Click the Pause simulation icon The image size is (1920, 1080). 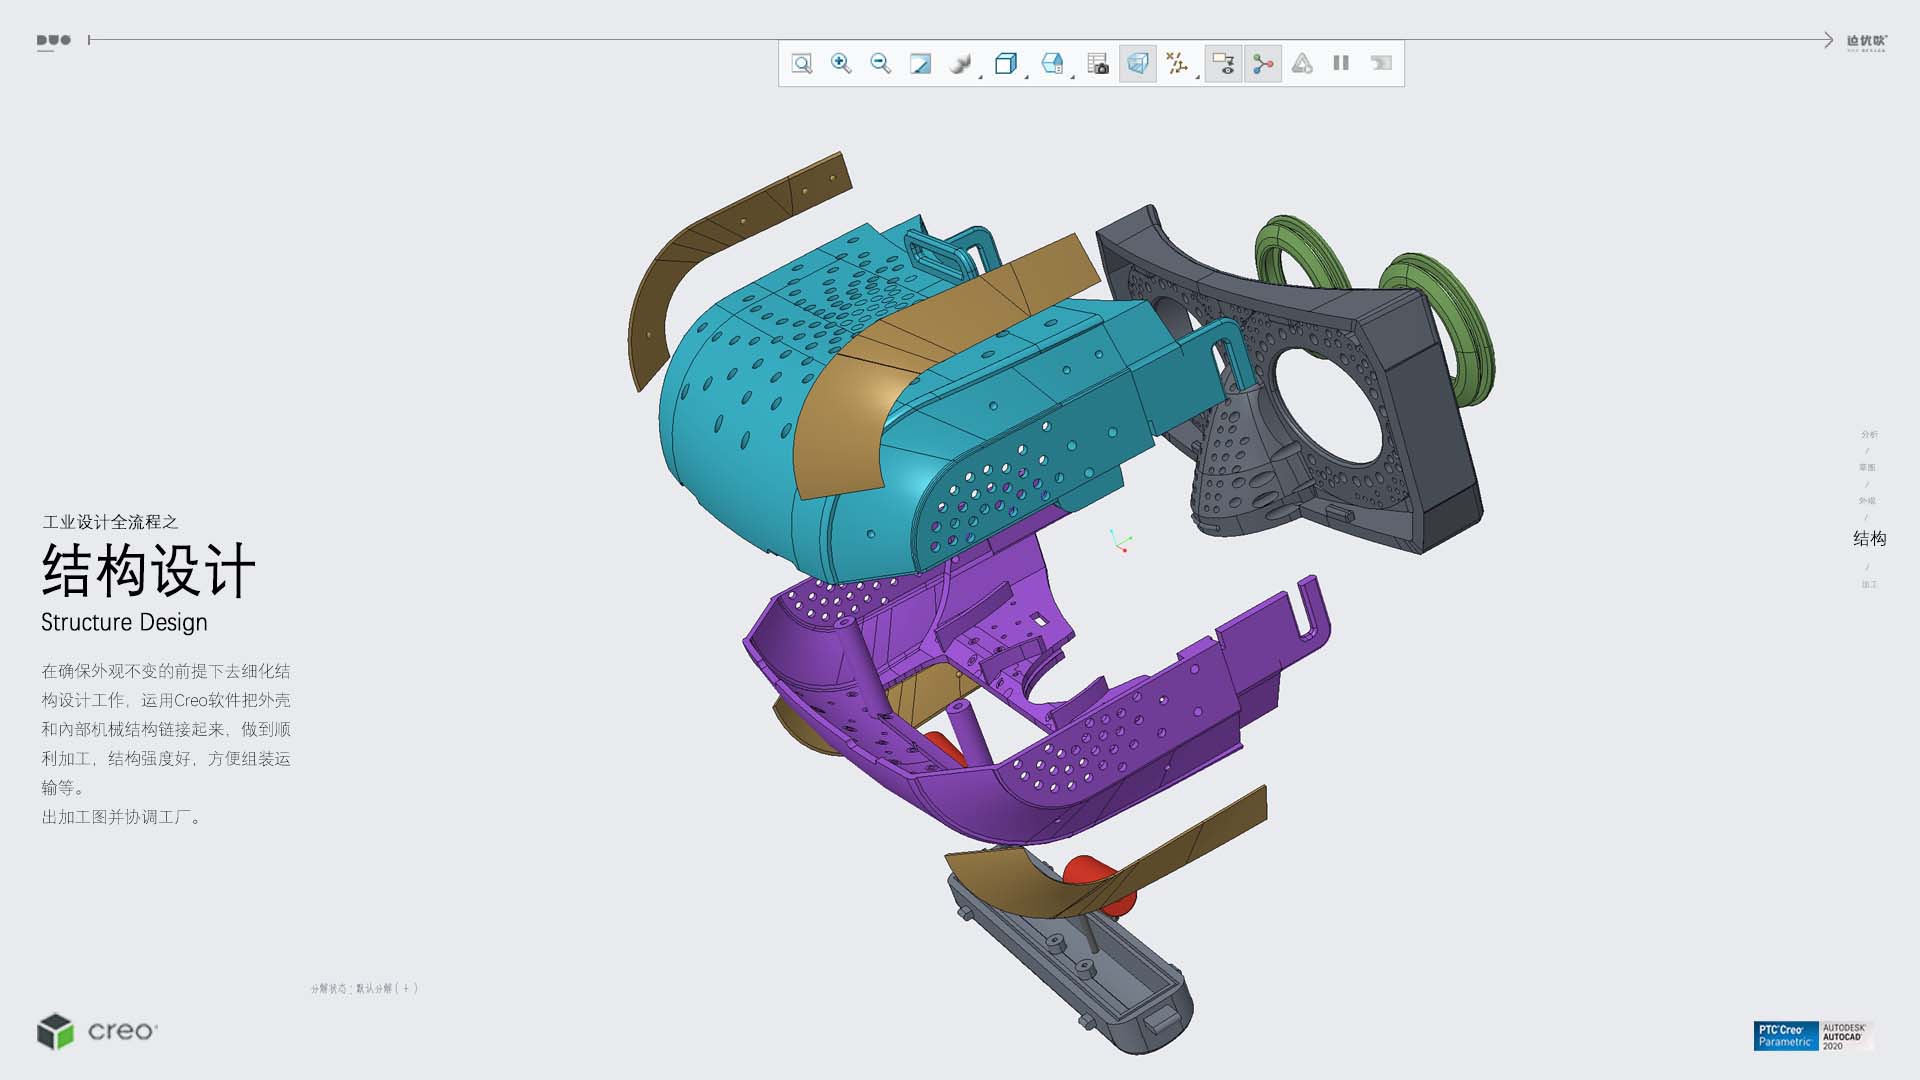point(1341,64)
